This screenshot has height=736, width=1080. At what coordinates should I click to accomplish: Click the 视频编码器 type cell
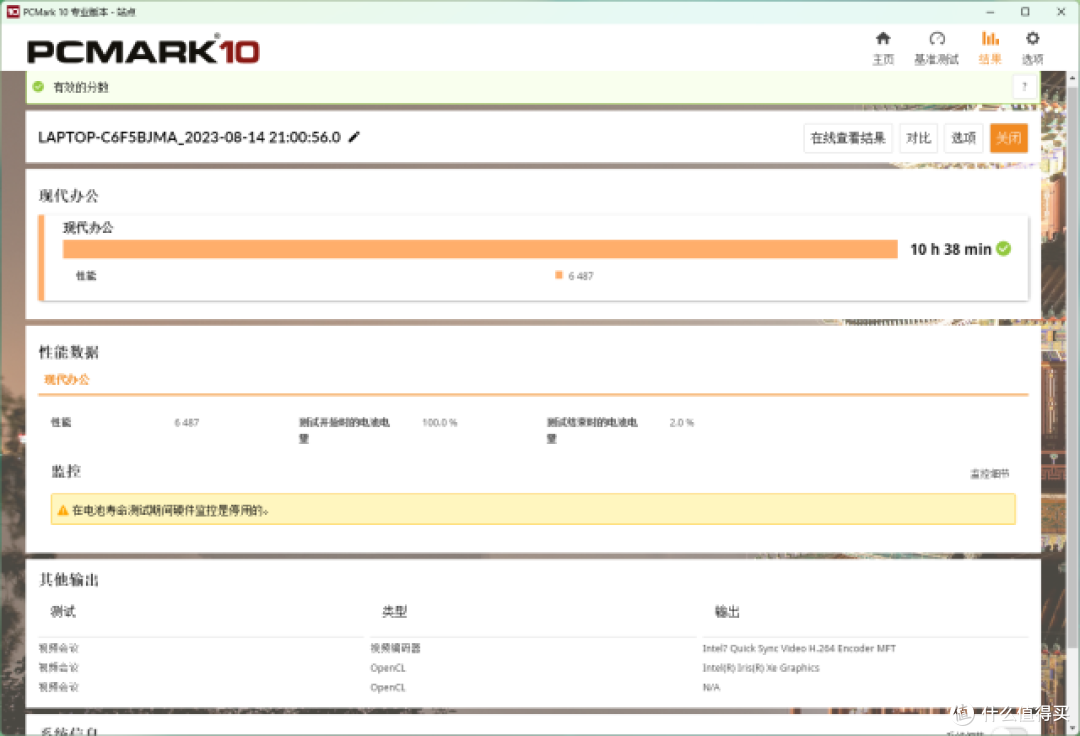[395, 648]
